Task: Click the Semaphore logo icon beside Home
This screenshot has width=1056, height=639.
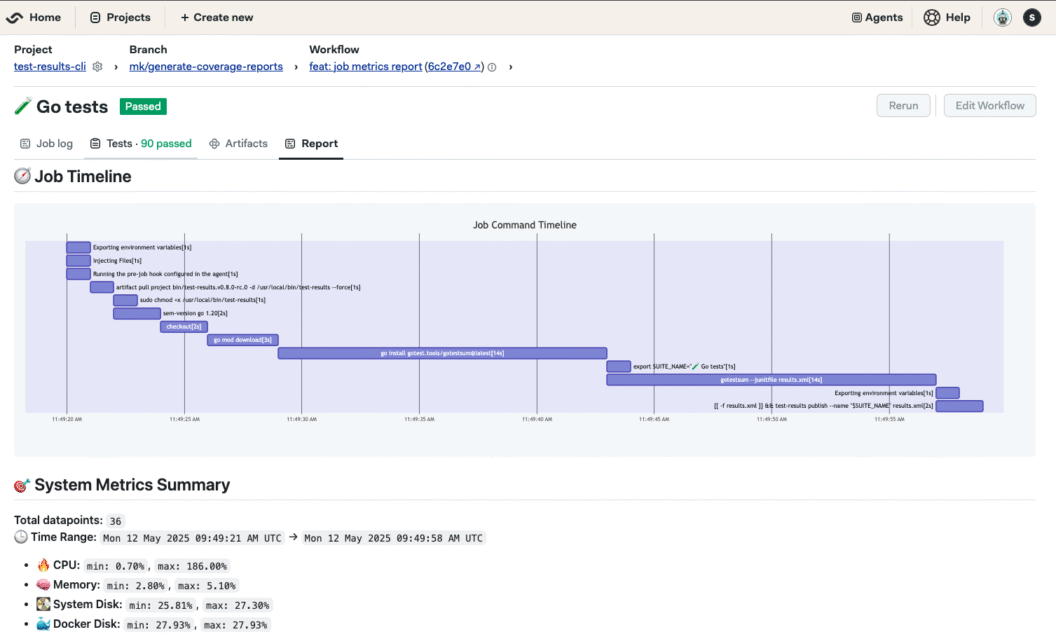Action: [x=14, y=18]
